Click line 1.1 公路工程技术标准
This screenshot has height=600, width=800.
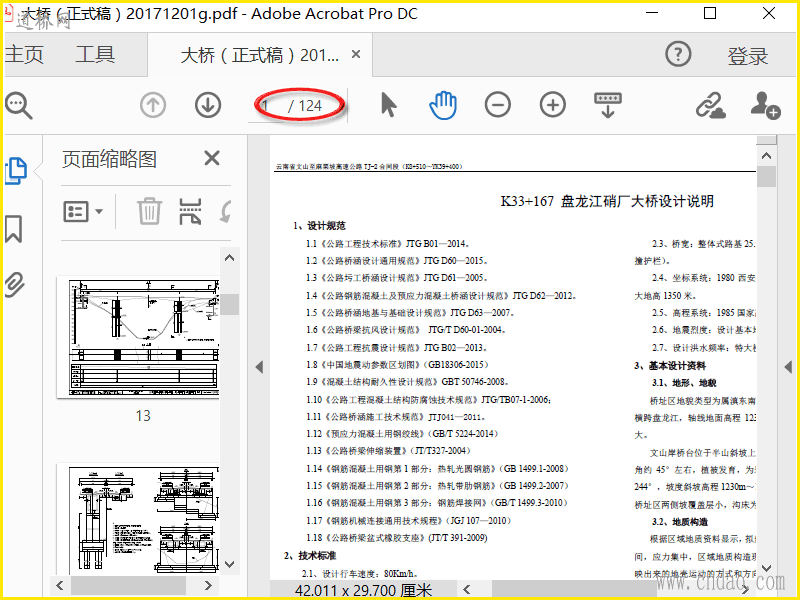(388, 244)
